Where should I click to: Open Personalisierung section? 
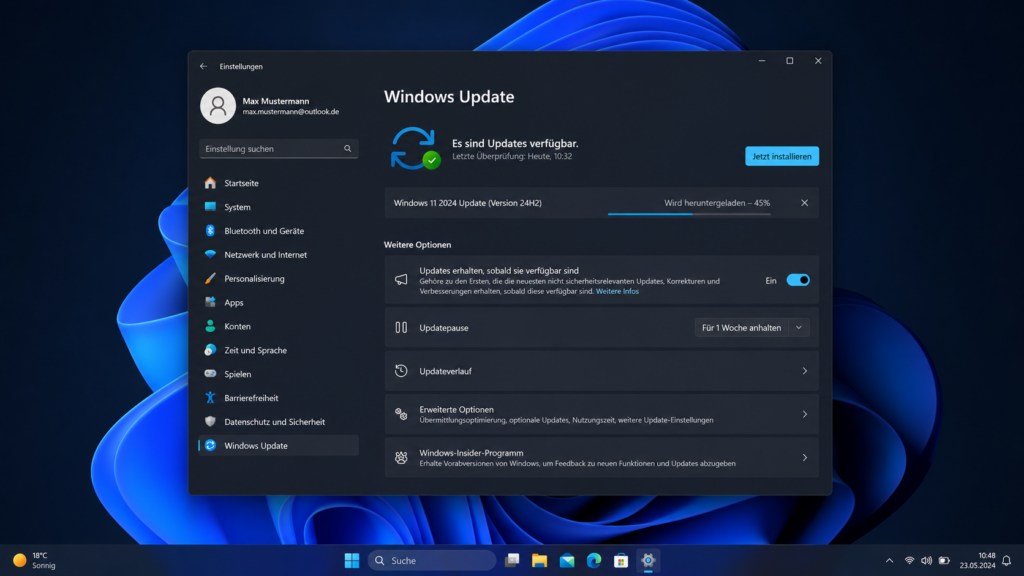coord(279,278)
